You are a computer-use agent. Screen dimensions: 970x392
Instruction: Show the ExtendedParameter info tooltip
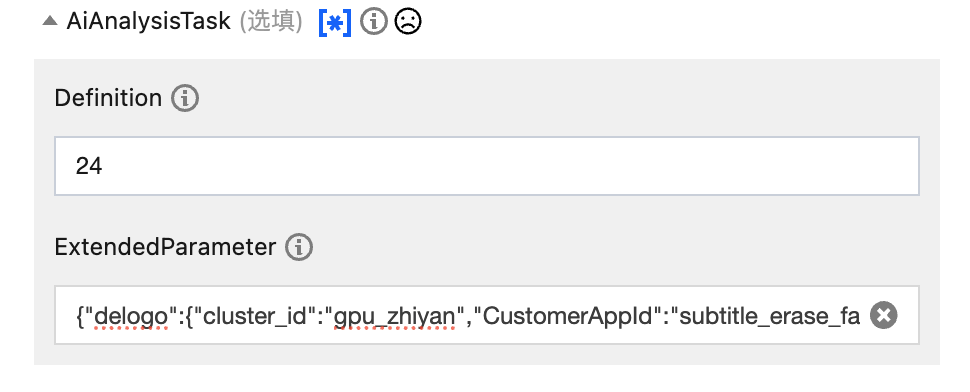tap(299, 247)
